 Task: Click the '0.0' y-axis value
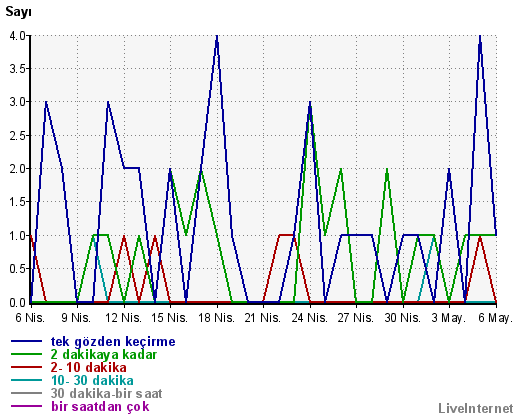point(18,303)
